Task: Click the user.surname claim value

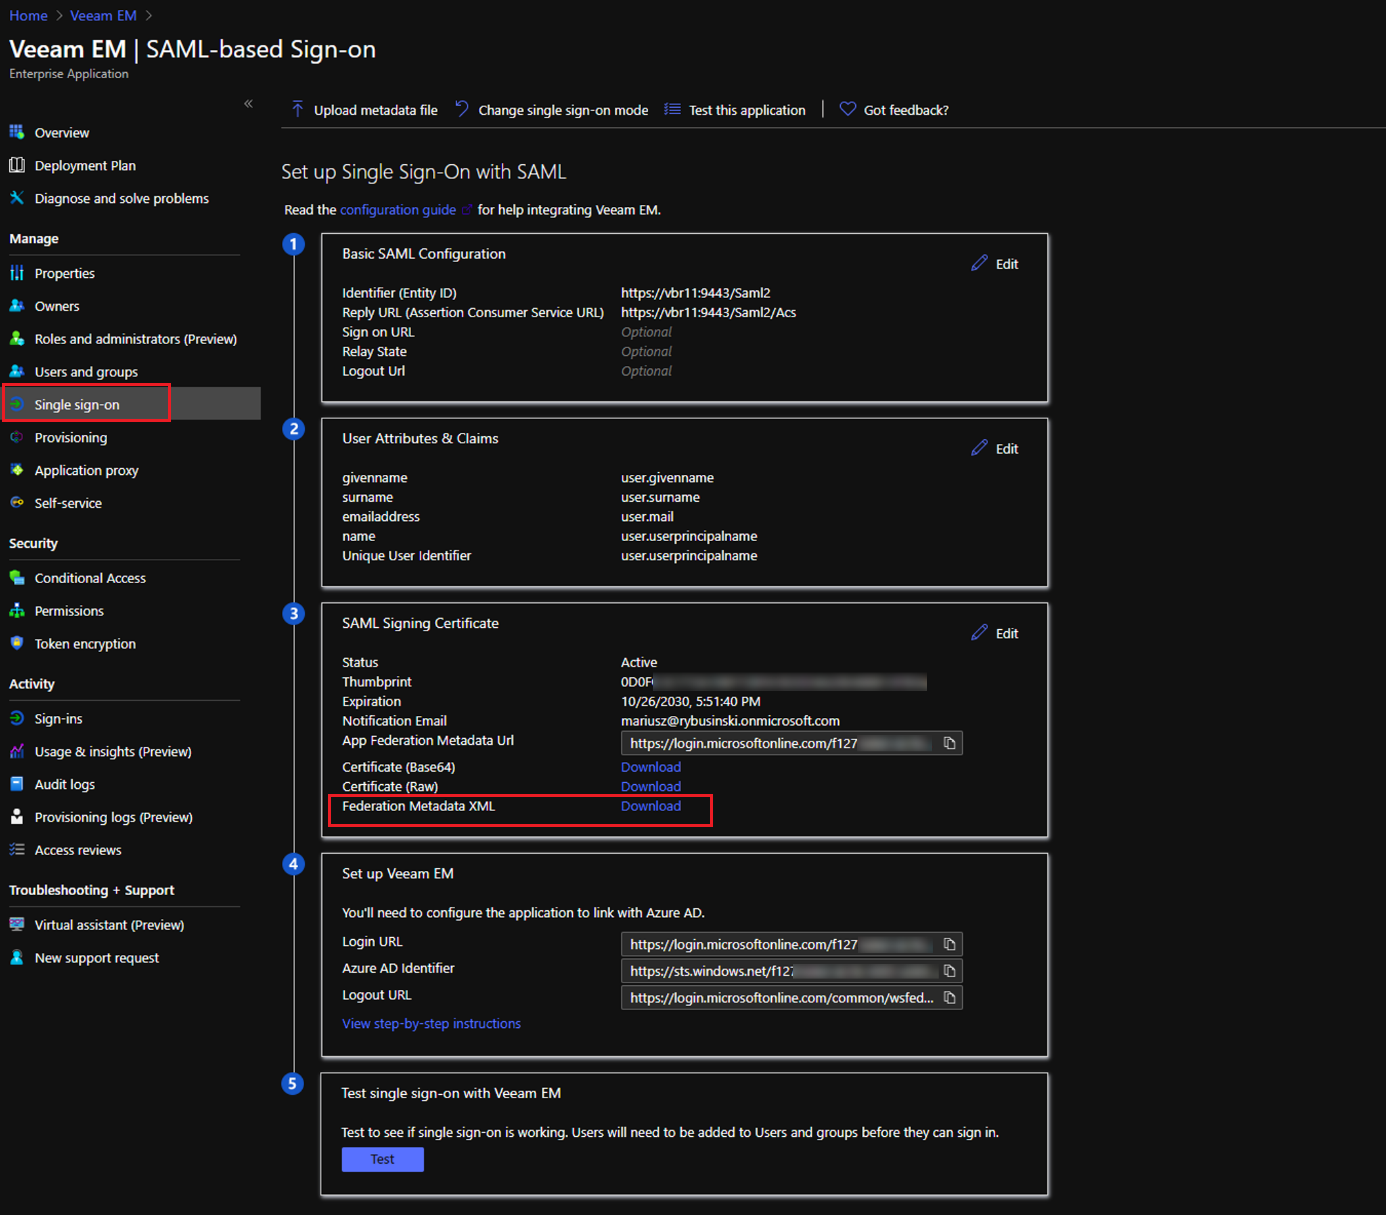Action: point(660,498)
